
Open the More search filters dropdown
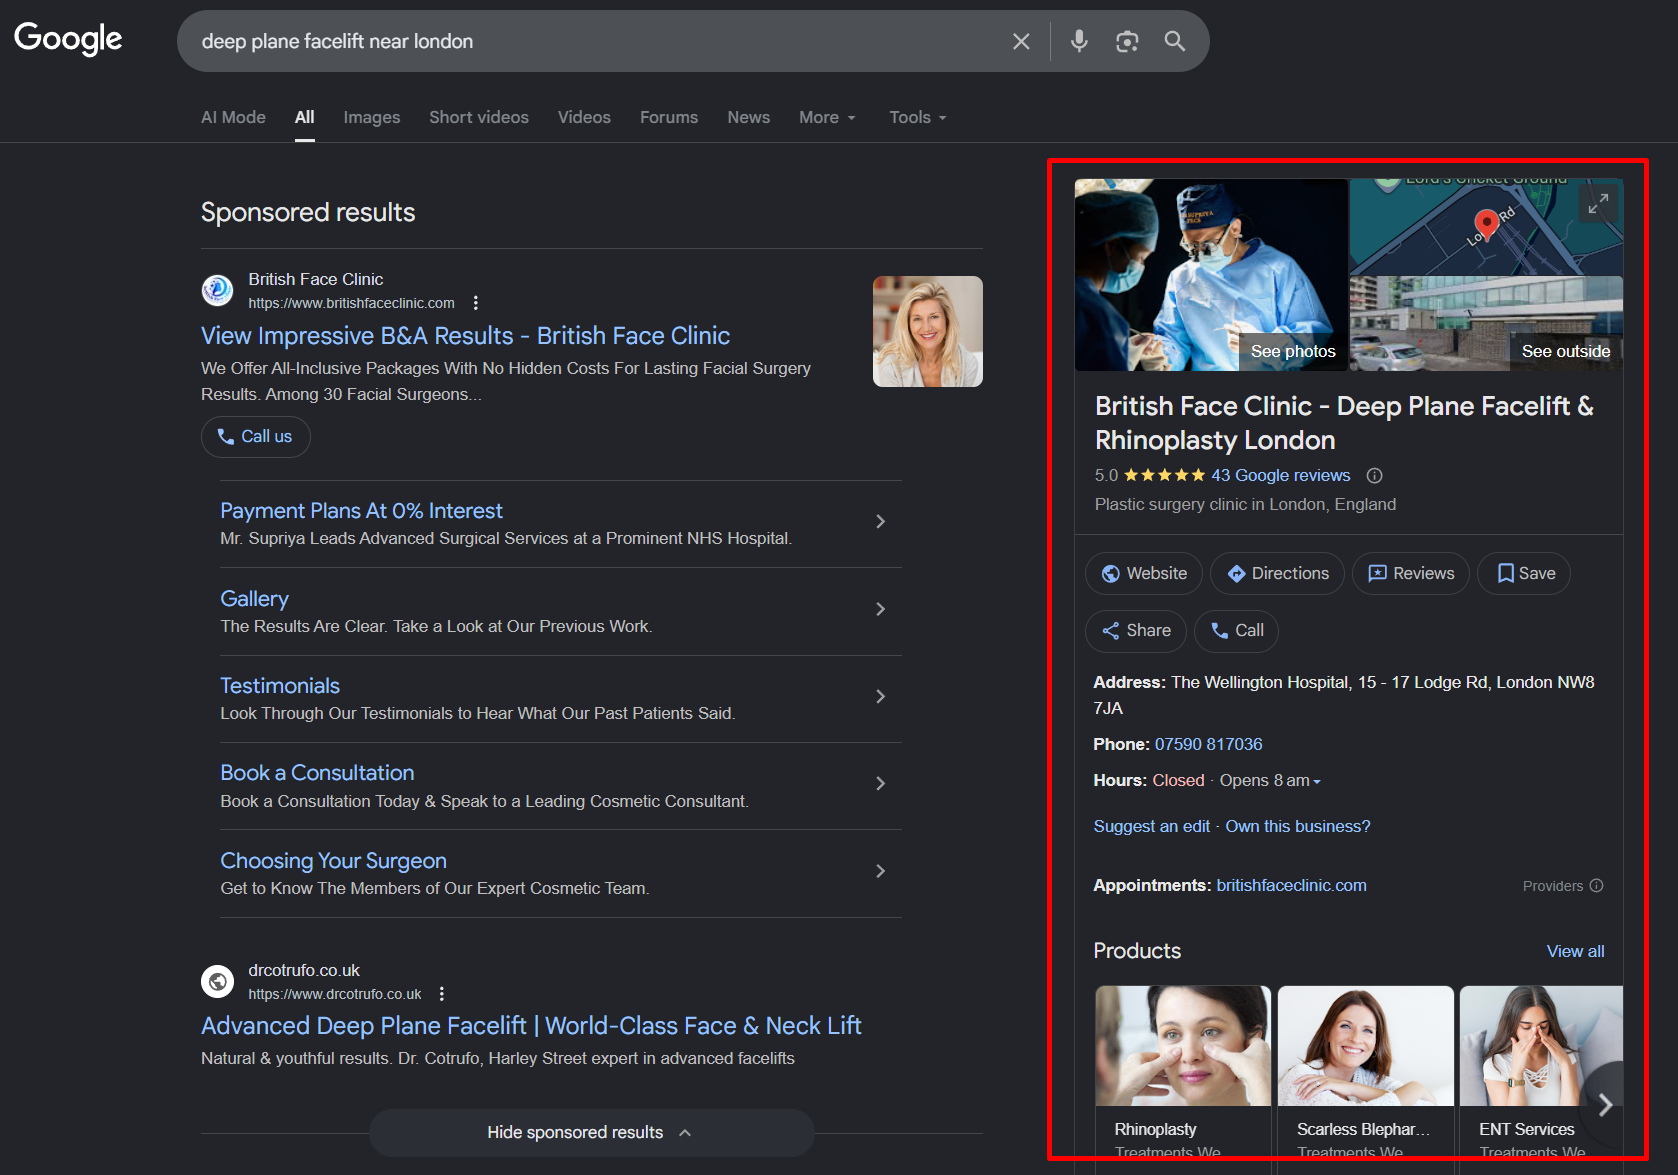click(827, 117)
